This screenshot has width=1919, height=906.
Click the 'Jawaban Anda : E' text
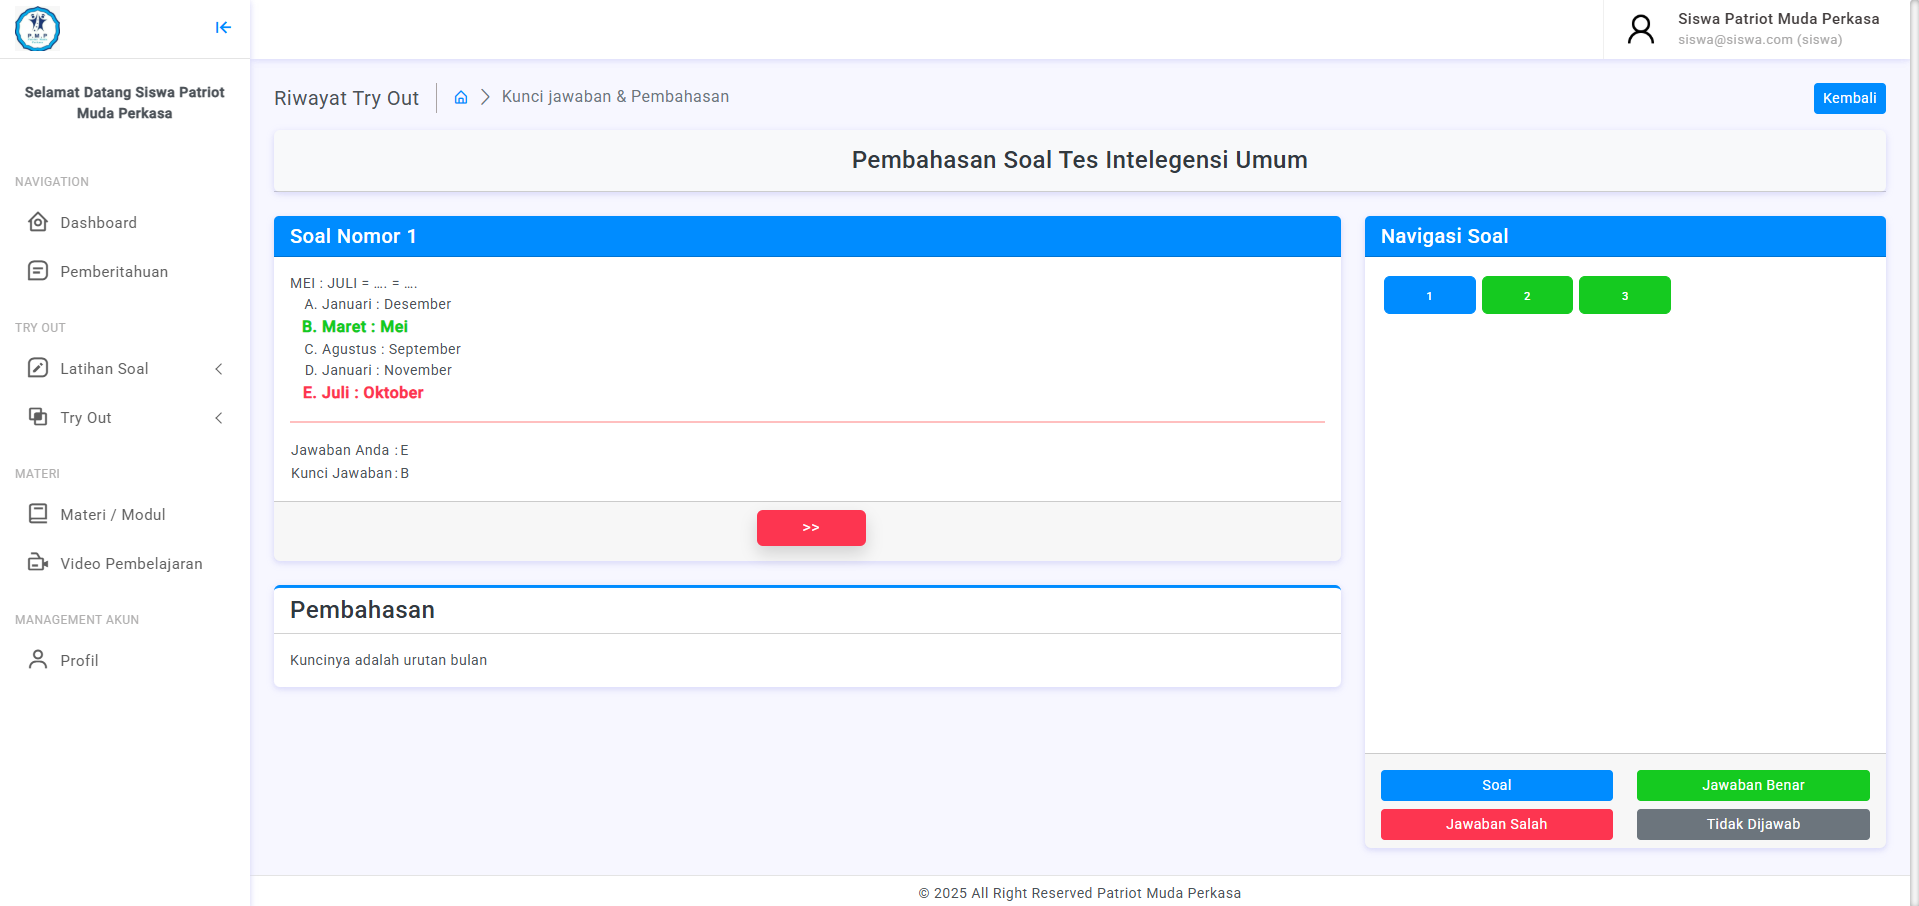350,450
